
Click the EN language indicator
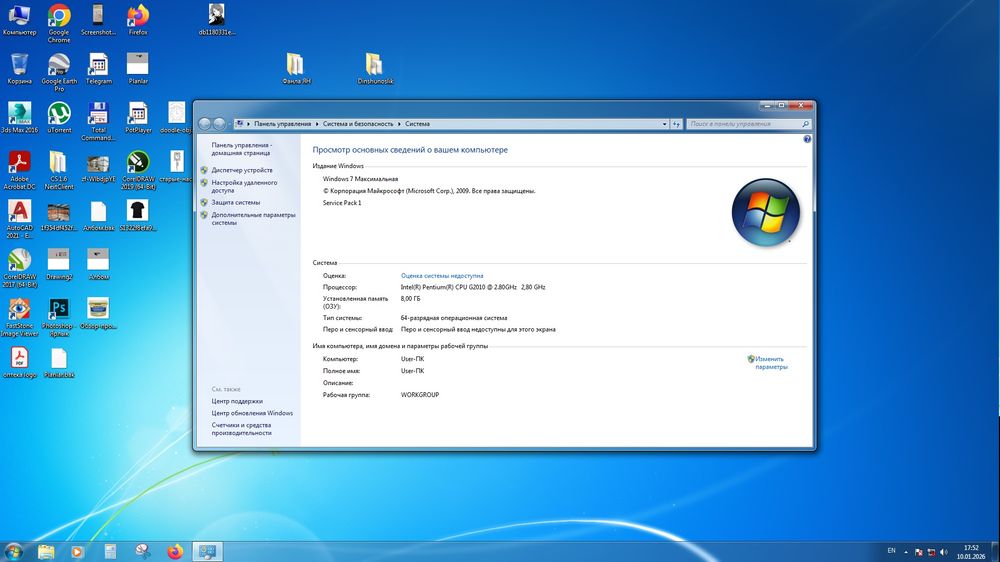click(x=891, y=551)
